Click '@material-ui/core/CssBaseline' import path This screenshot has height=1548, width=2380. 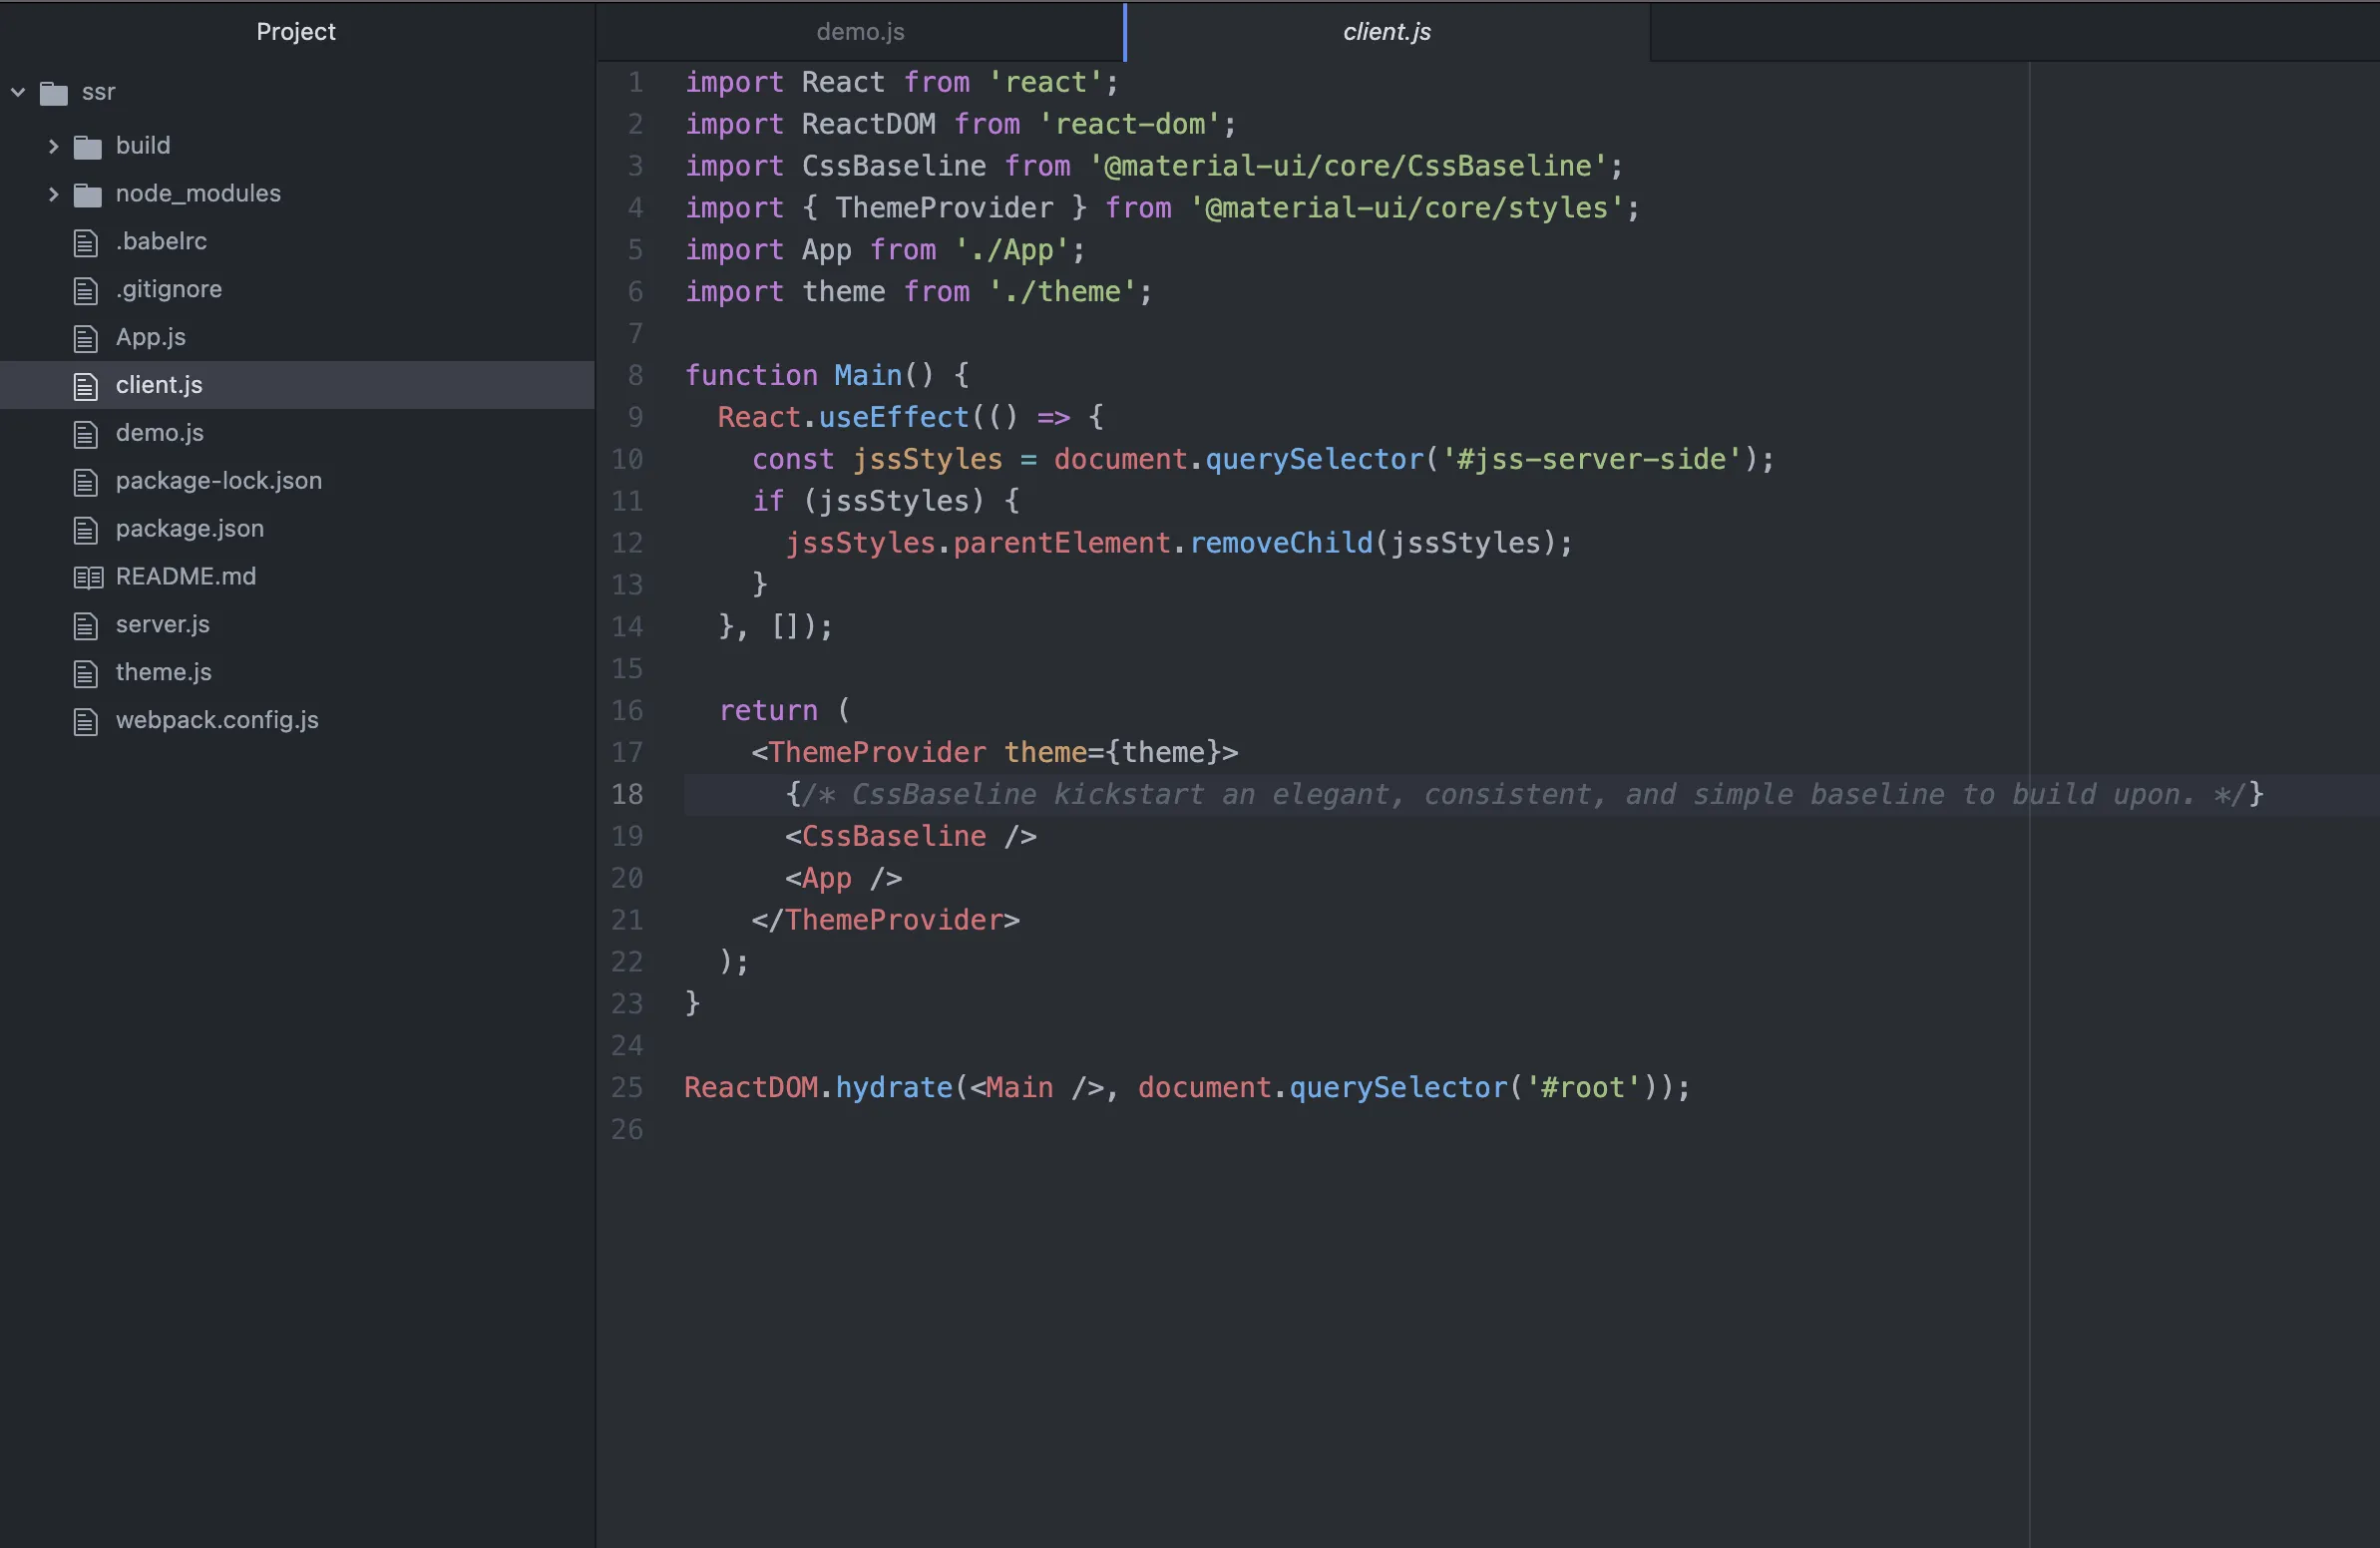(x=1347, y=166)
